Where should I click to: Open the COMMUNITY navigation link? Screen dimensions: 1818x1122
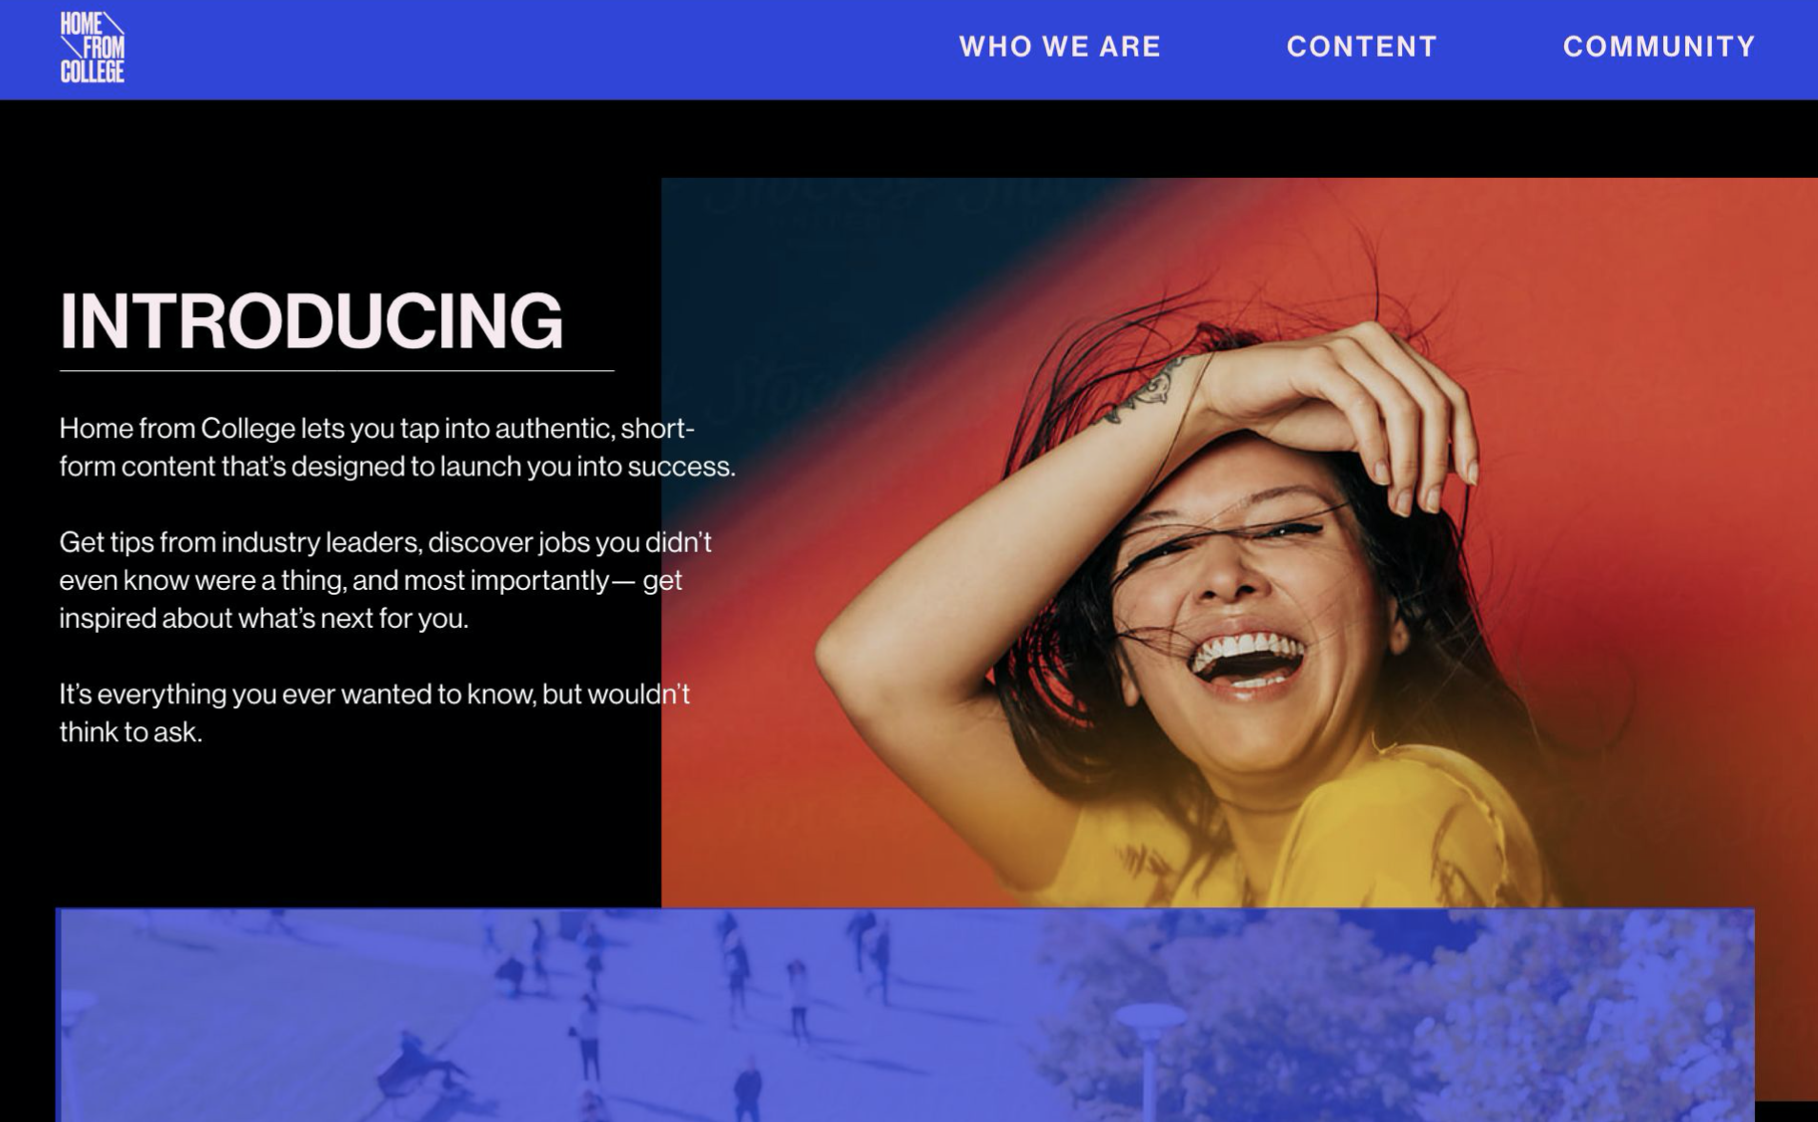coord(1659,47)
